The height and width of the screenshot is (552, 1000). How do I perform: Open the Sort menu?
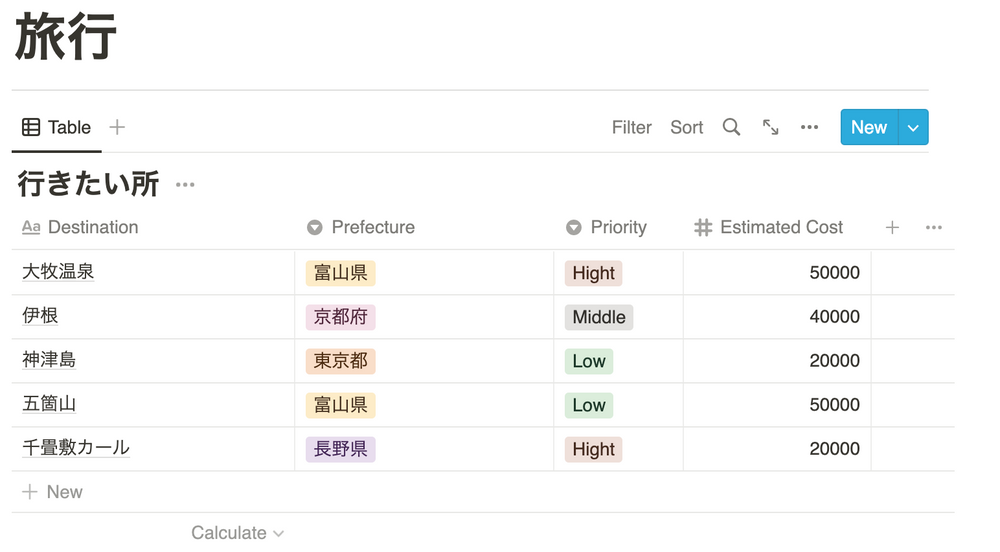(x=686, y=127)
